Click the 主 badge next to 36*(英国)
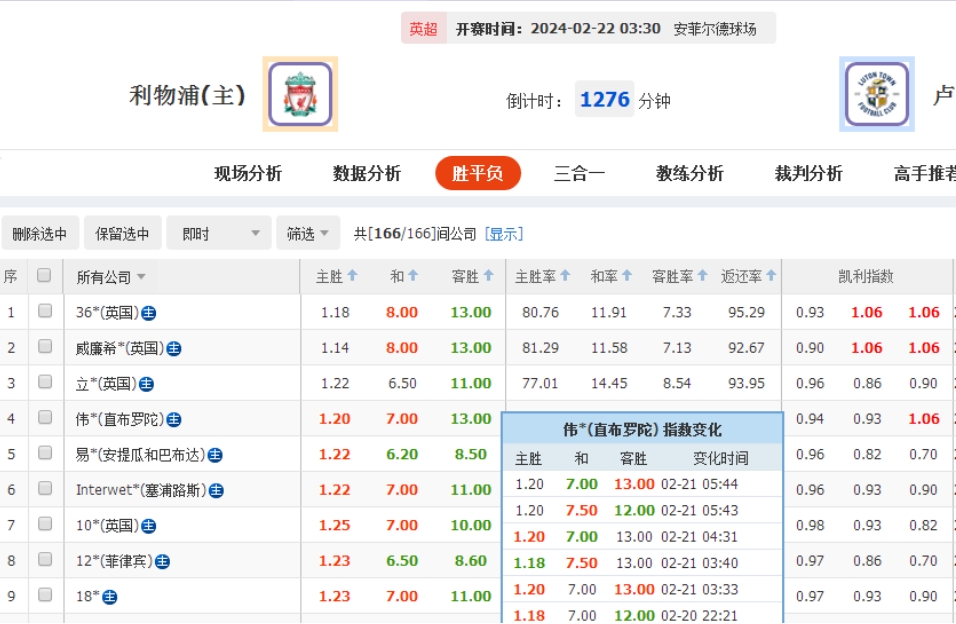This screenshot has height=624, width=956. 149,313
